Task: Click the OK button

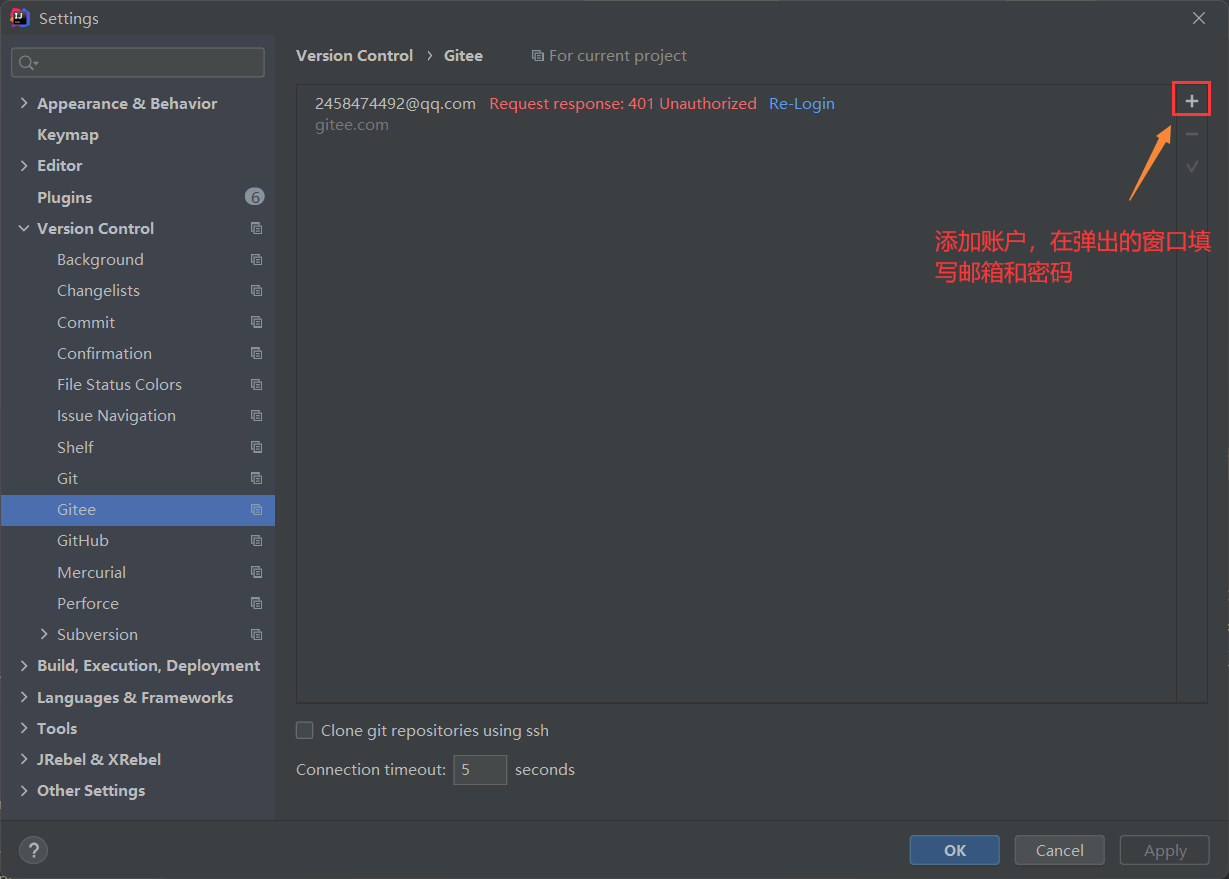Action: [954, 850]
